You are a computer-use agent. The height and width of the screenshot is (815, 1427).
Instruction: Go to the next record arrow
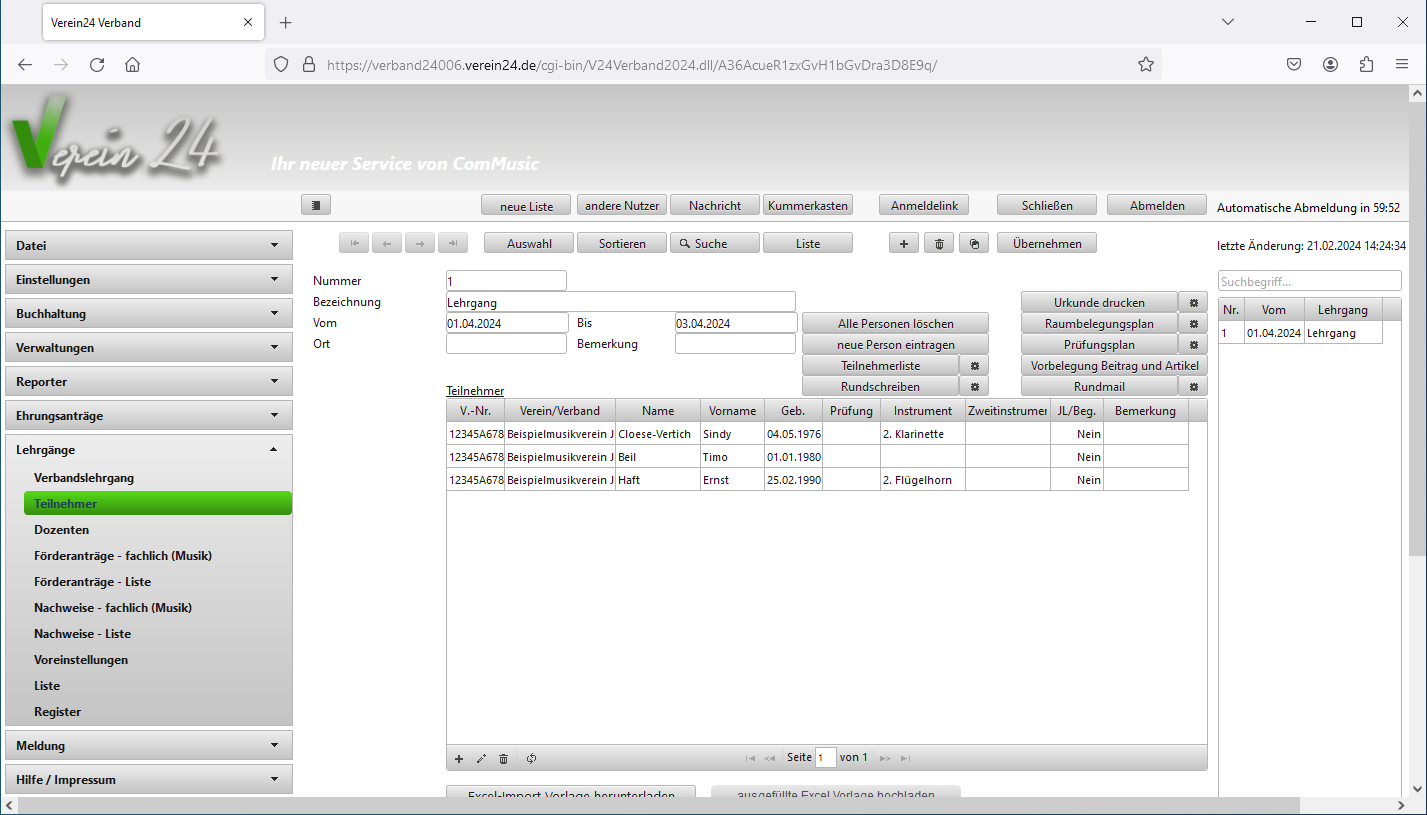420,243
